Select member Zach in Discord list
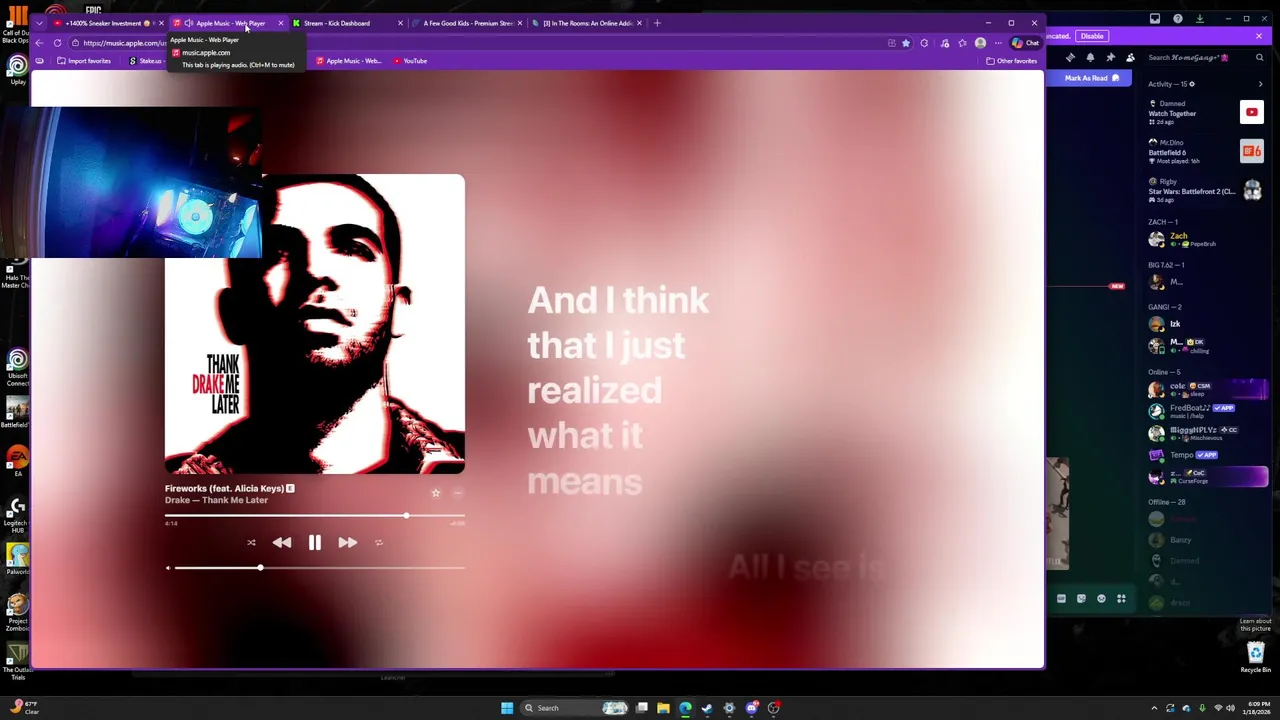The height and width of the screenshot is (720, 1280). [x=1205, y=239]
